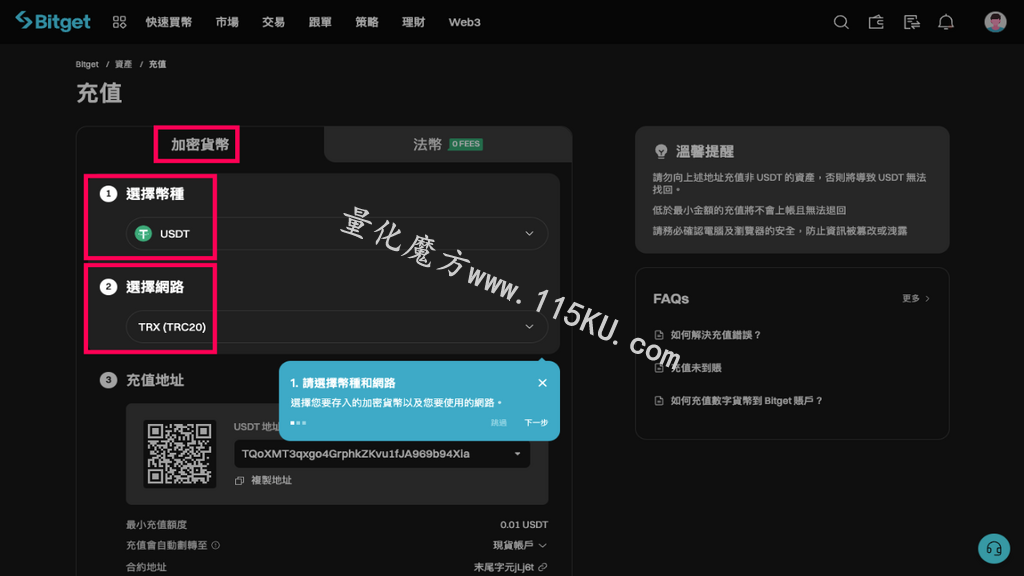1024x576 pixels.
Task: Click document icon beside 如何充值數字貨幣到 Bitget
Action: pos(659,401)
